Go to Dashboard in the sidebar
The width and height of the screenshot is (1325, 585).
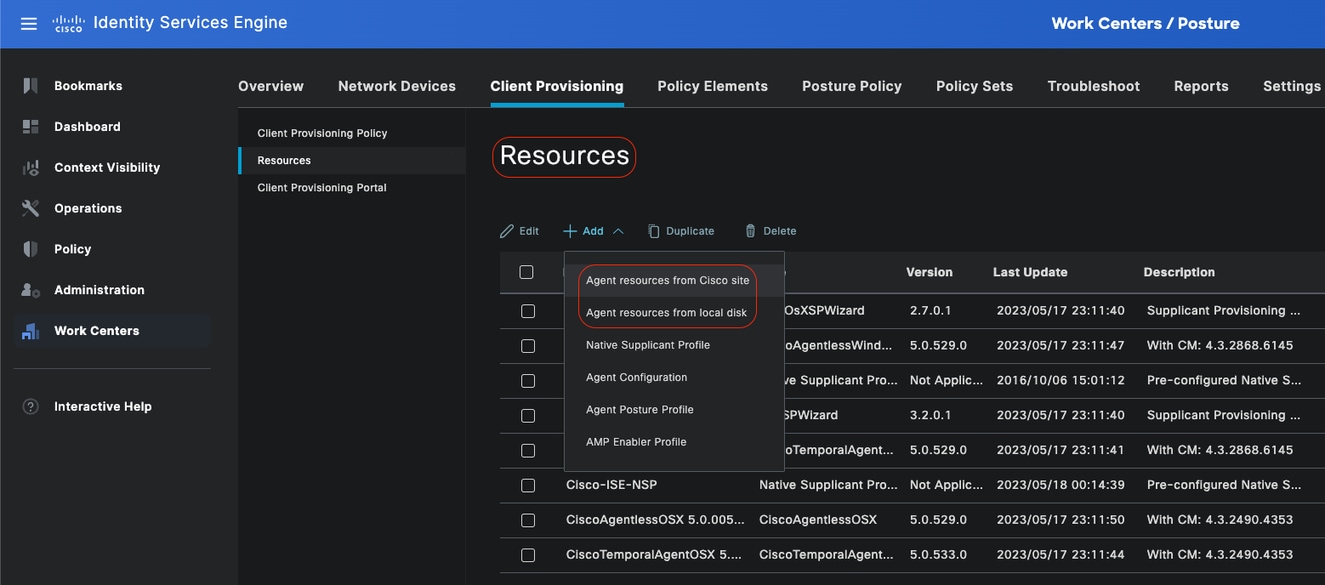click(x=87, y=127)
